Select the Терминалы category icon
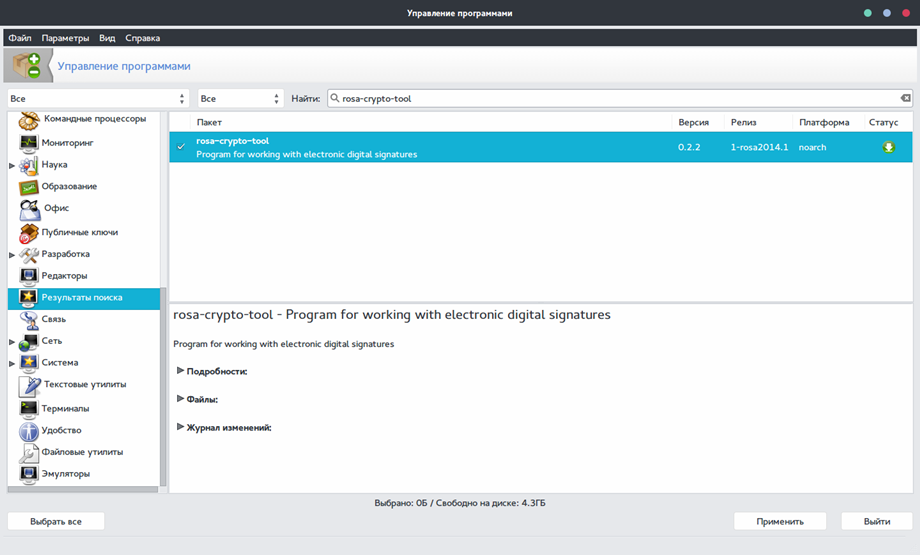920x555 pixels. pos(28,409)
